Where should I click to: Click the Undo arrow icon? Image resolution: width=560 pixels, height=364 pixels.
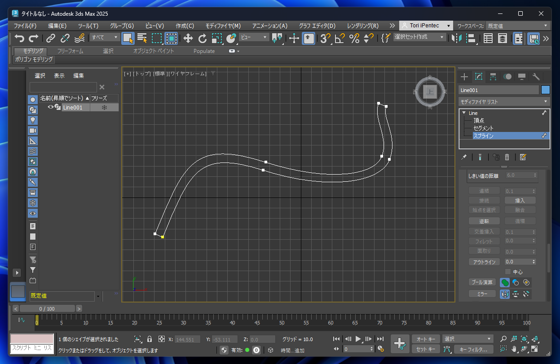coord(19,38)
